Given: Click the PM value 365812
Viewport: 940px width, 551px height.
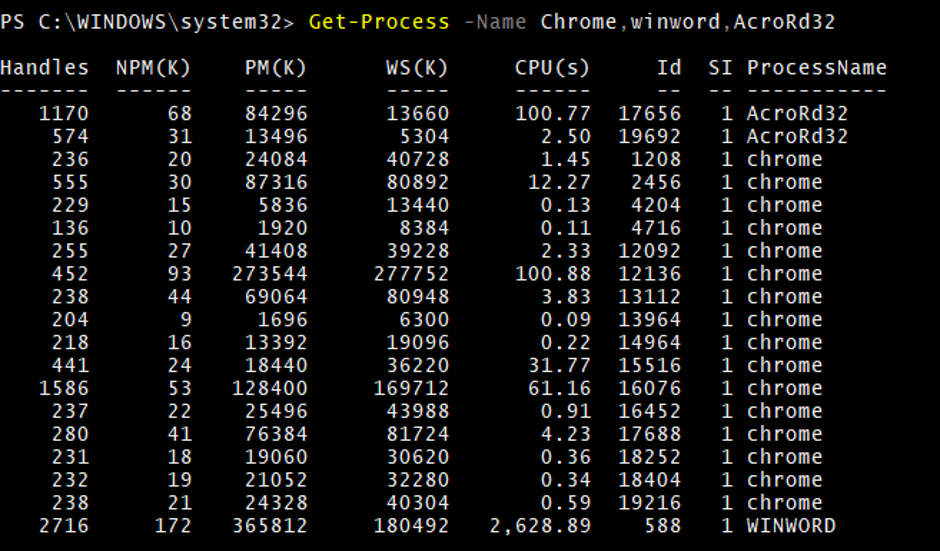Looking at the screenshot, I should (270, 526).
